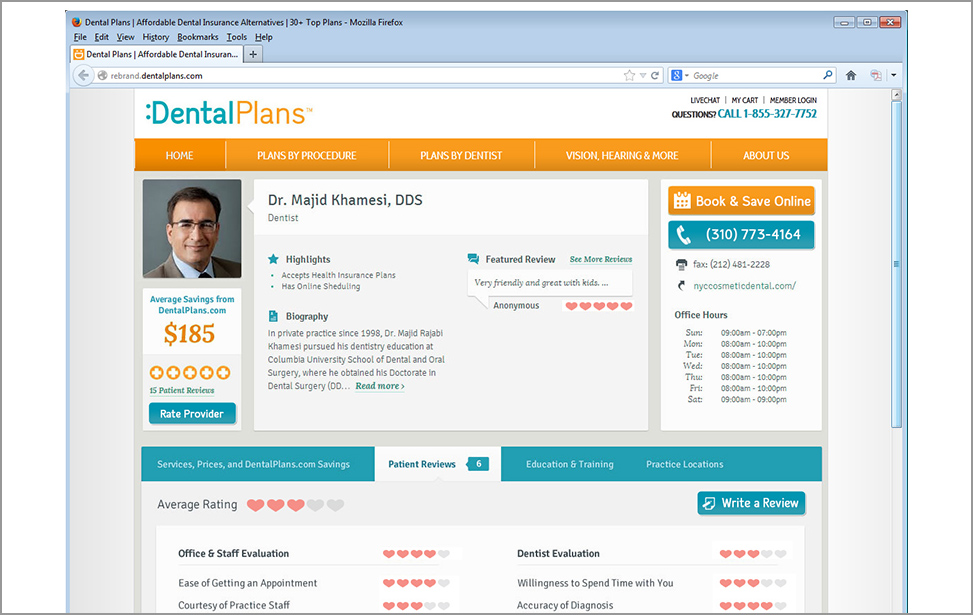Click the "$185" average savings amount

(189, 334)
